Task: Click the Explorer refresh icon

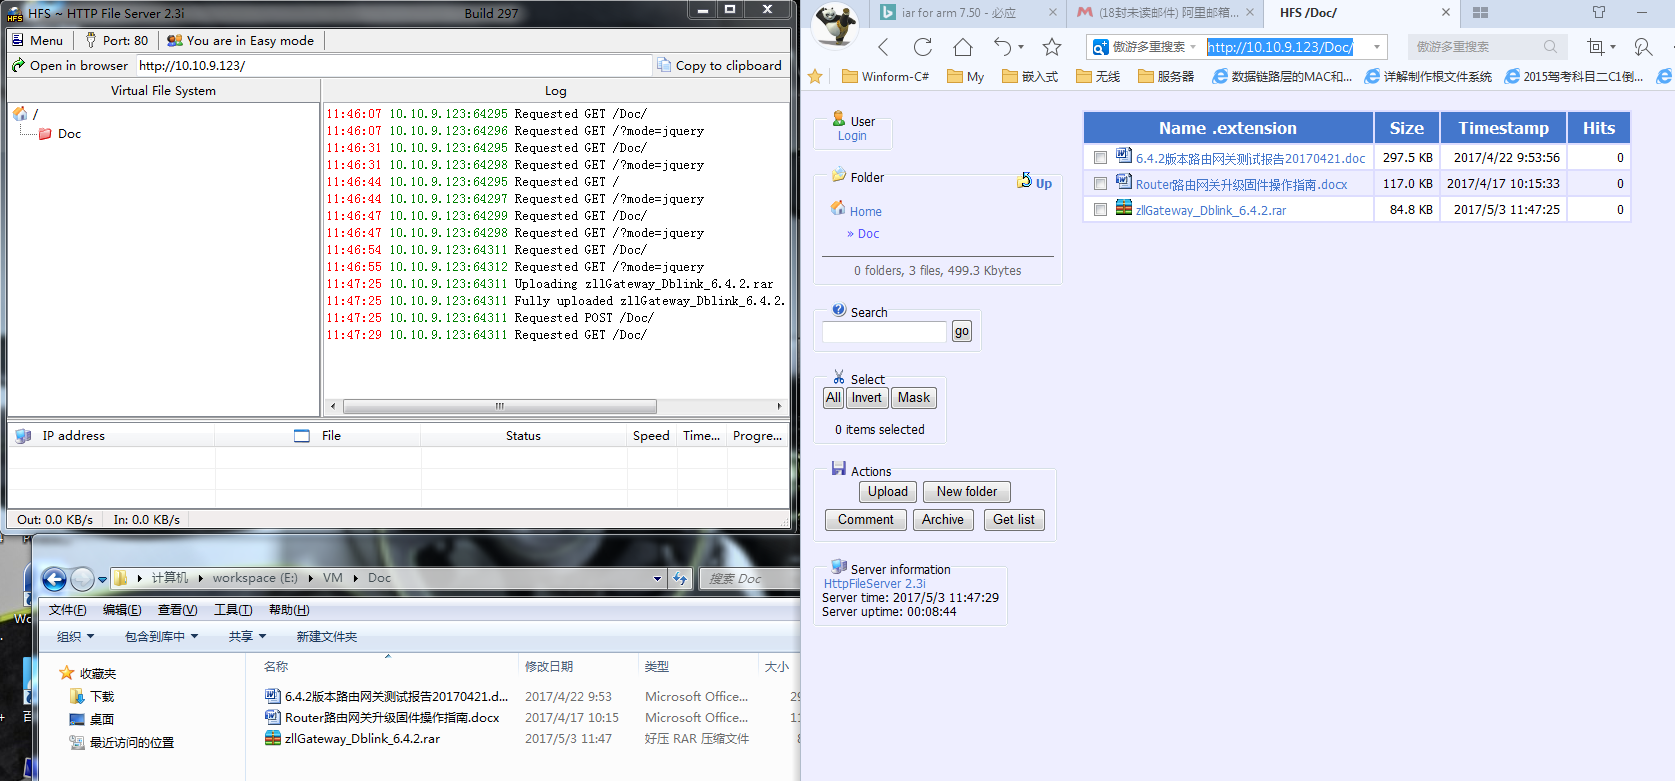Action: click(680, 578)
